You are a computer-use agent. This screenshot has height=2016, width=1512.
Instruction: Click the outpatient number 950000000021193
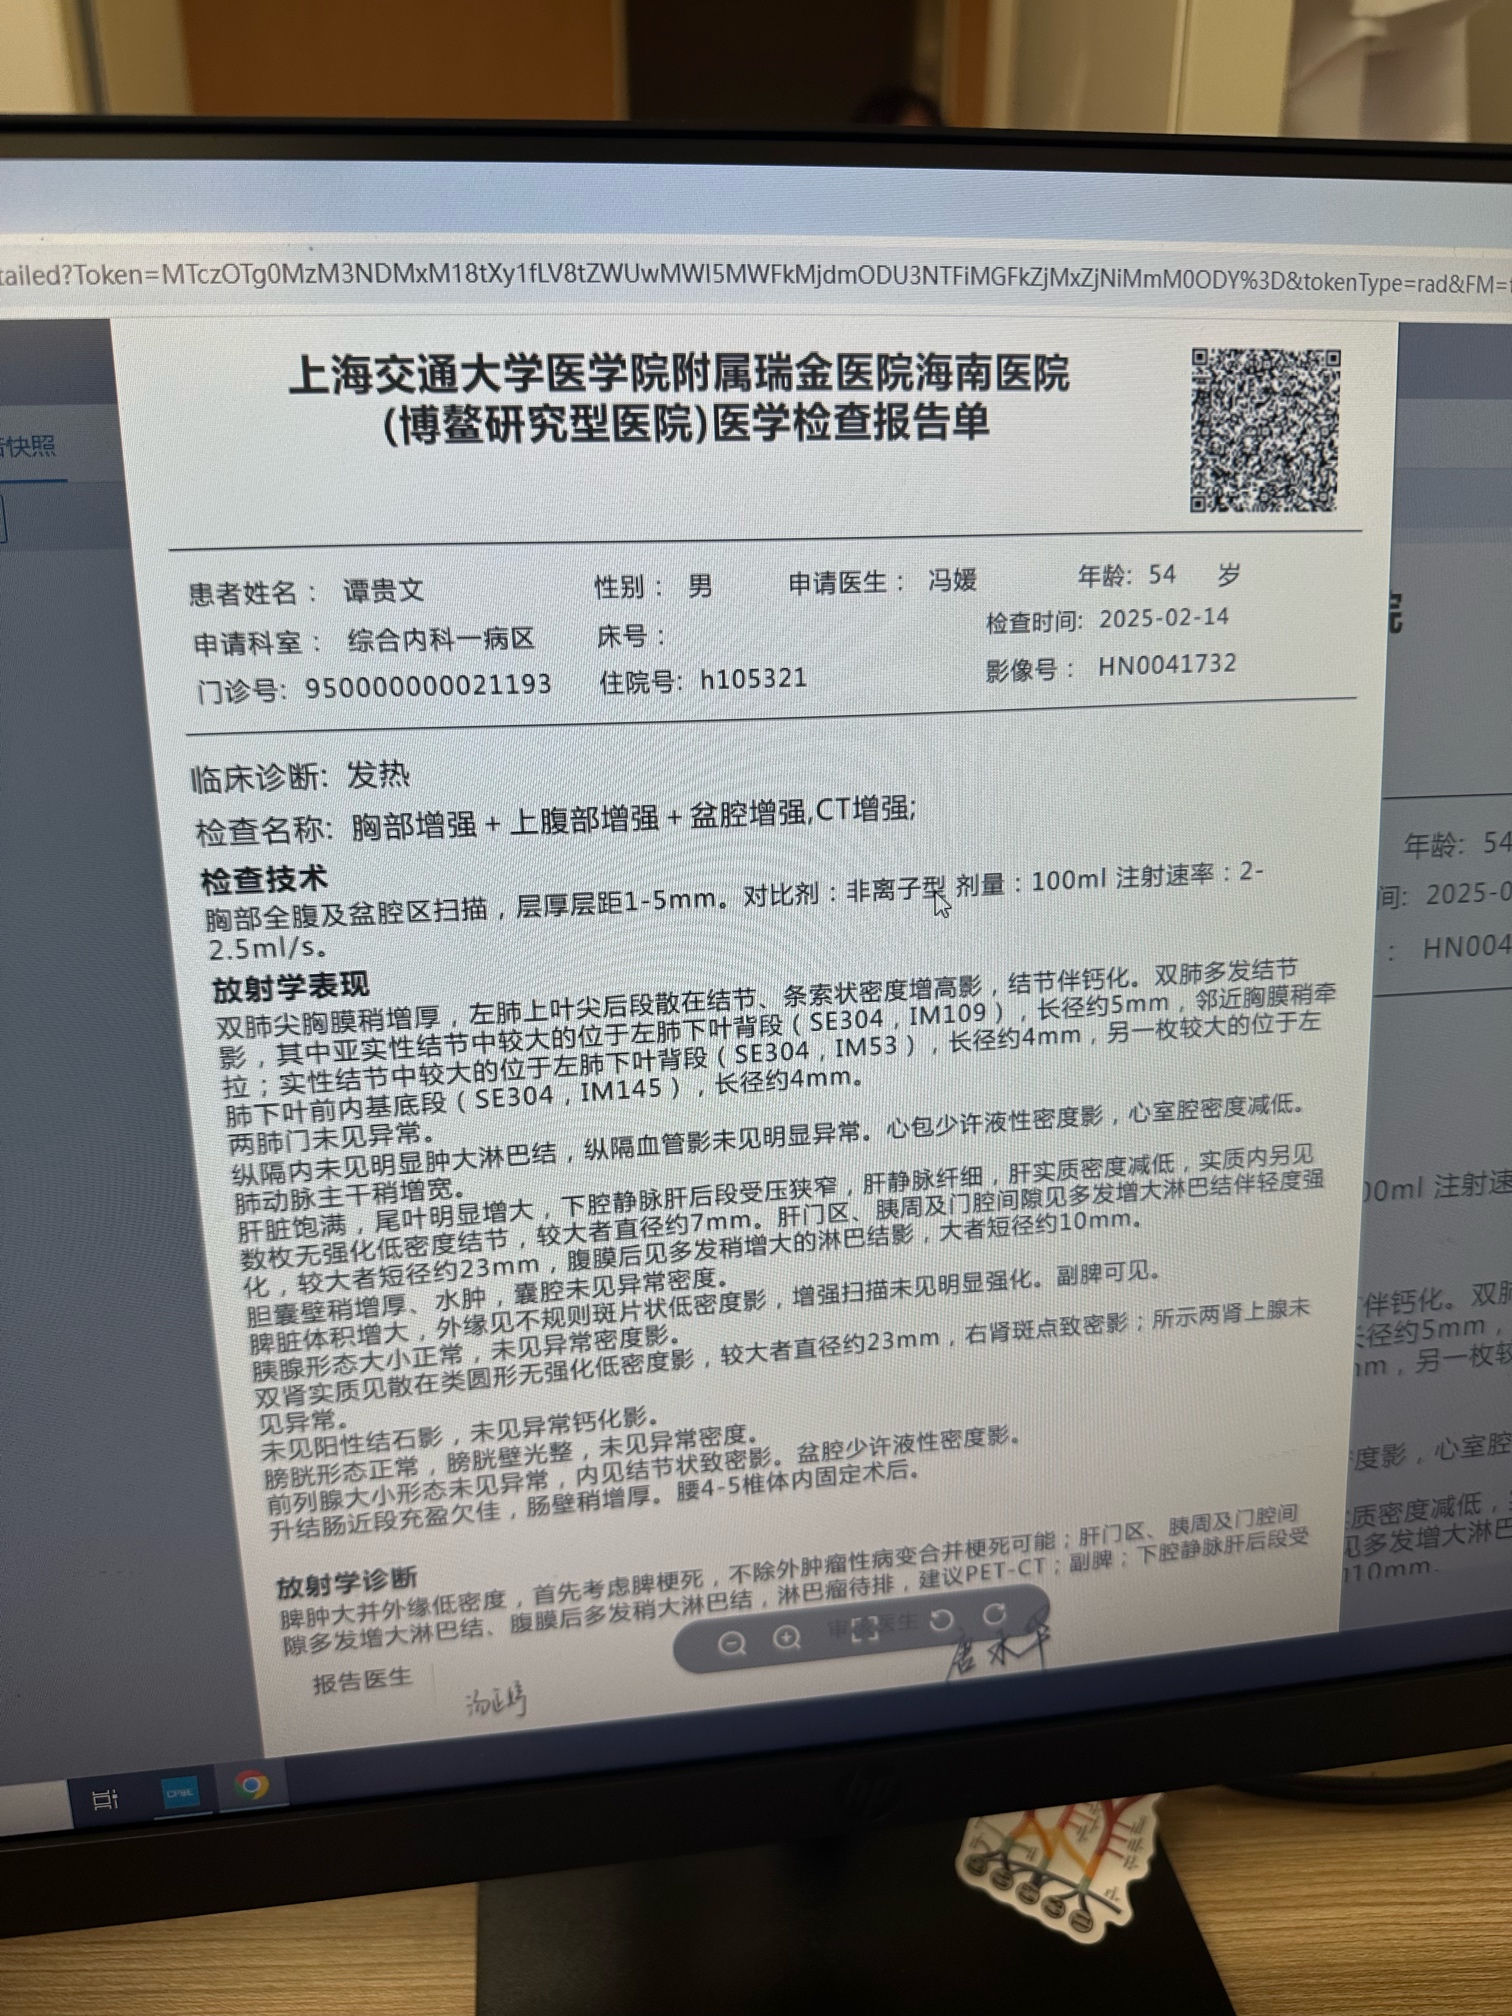428,686
